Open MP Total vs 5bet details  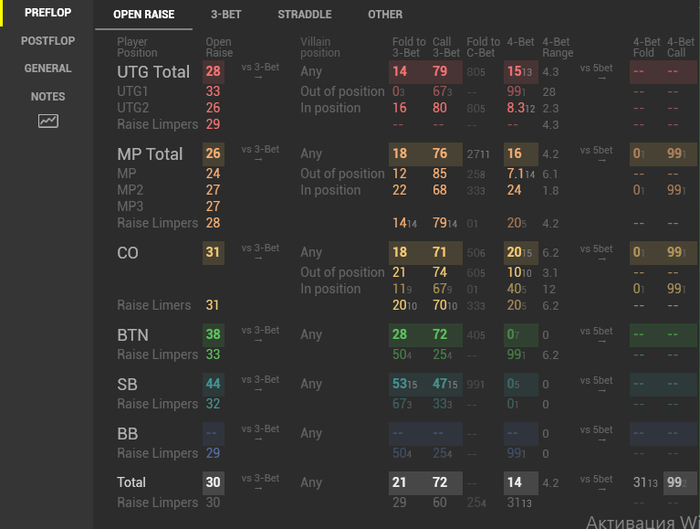596,153
